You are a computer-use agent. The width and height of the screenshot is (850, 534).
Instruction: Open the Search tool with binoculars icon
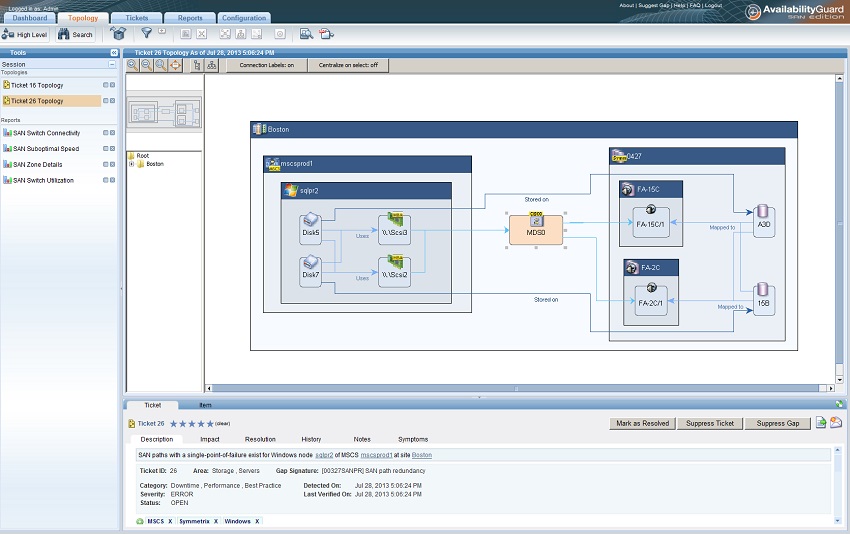[75, 35]
